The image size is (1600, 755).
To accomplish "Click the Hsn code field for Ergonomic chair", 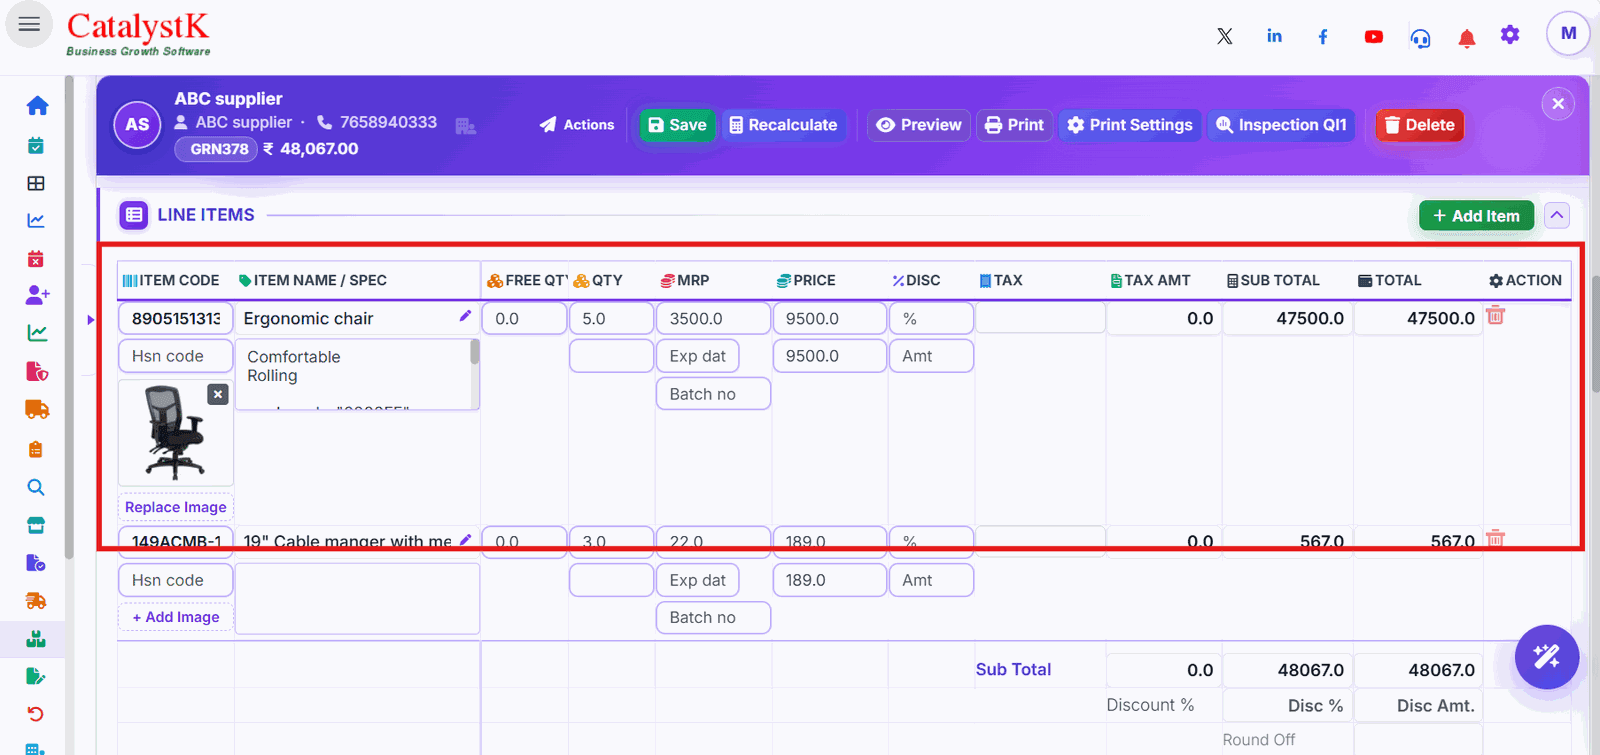I will click(176, 356).
